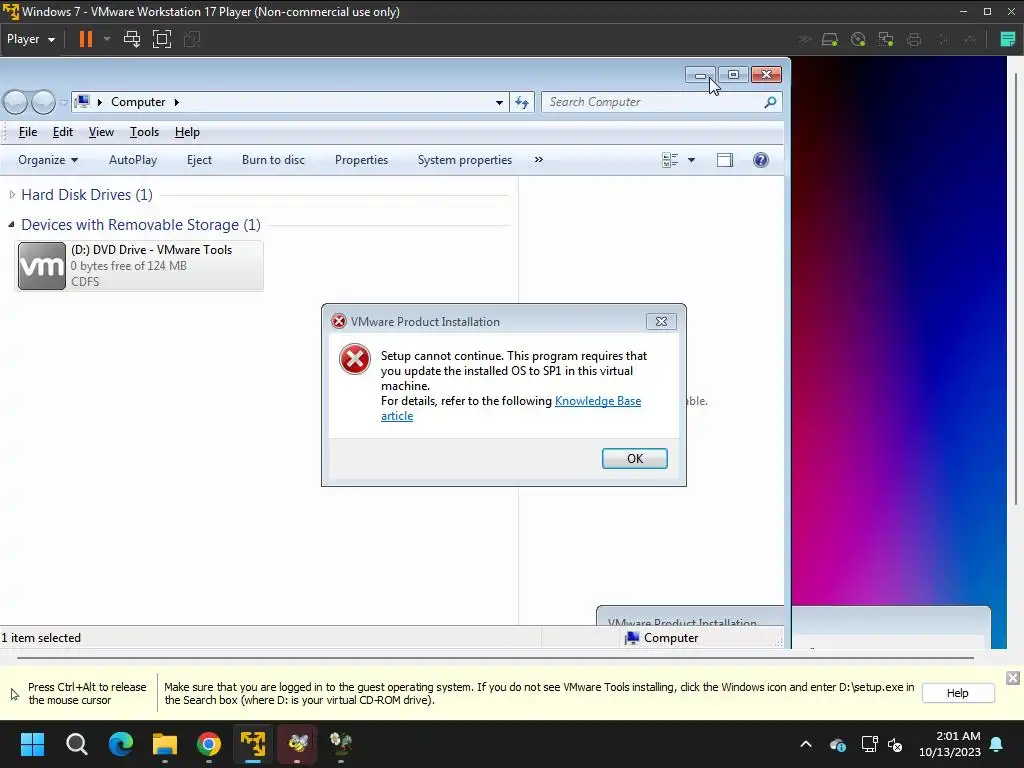Viewport: 1024px width, 768px height.
Task: Launch Microsoft Edge from taskbar
Action: point(121,744)
